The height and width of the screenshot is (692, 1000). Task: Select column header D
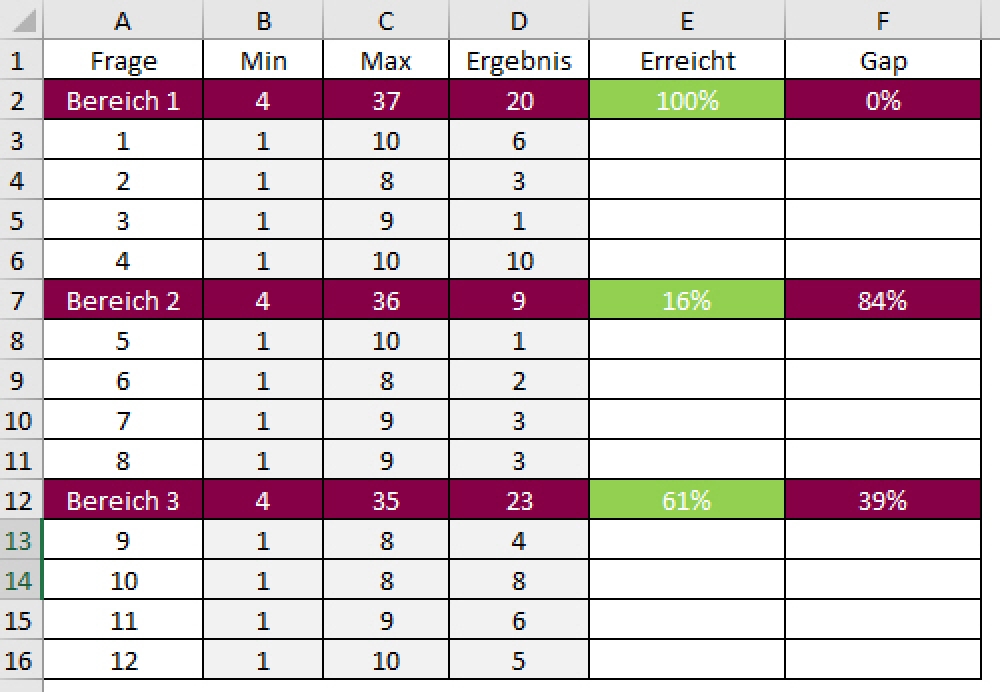tap(518, 20)
